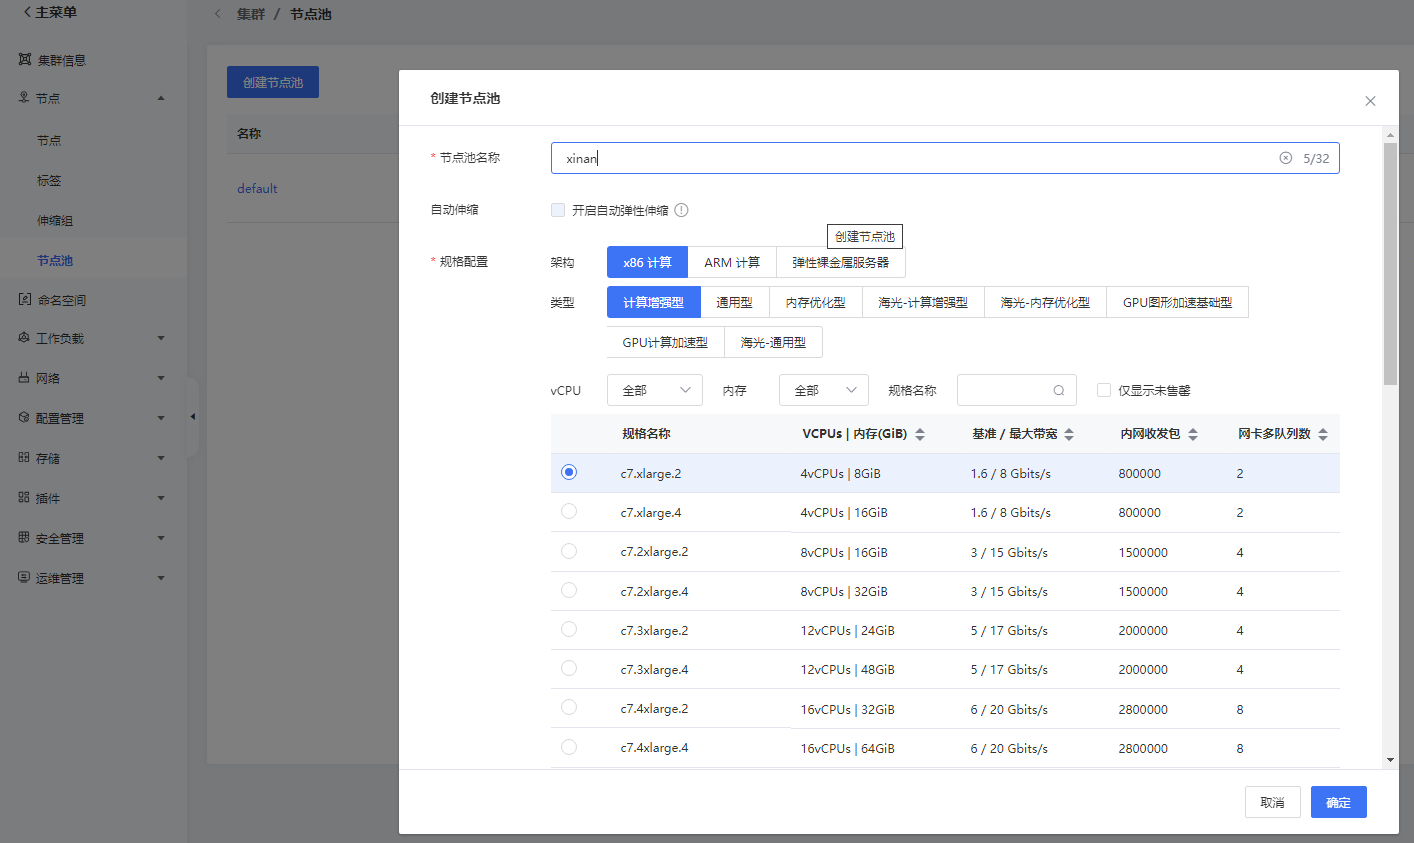Viewport: 1414px width, 843px height.
Task: Select the x86 计算 architecture tab
Action: point(647,262)
